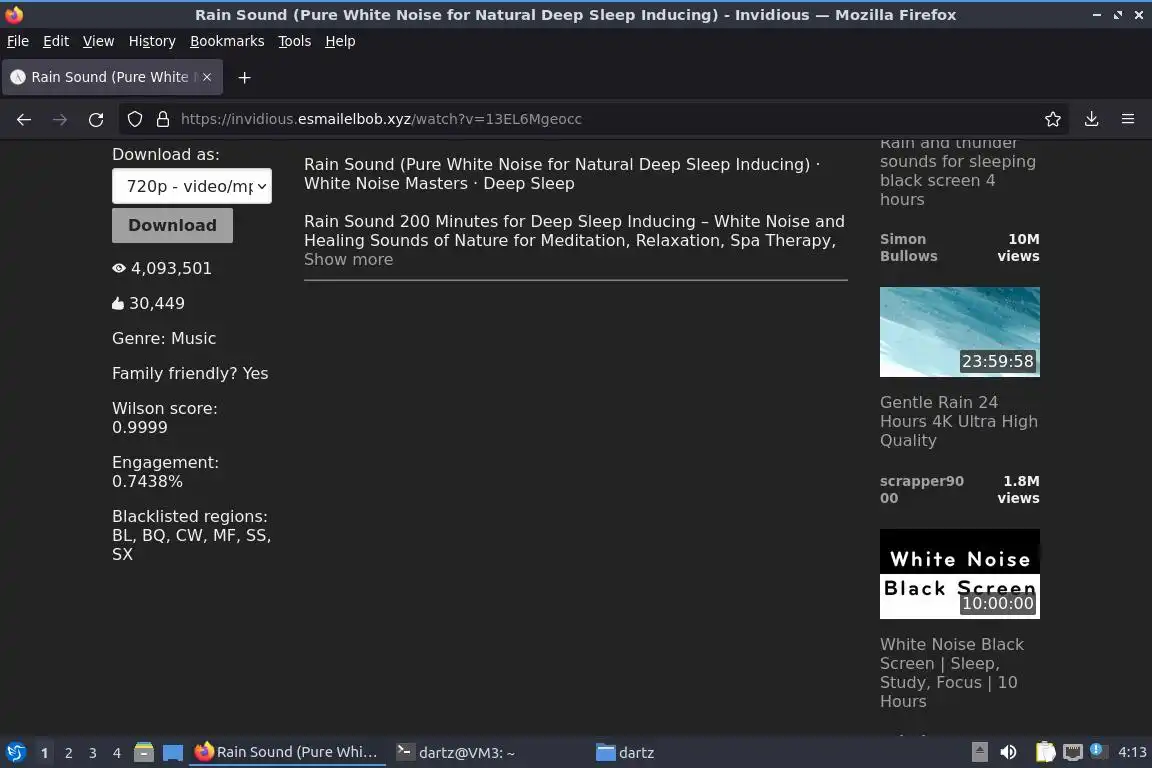Close the Rain Sound tab
The width and height of the screenshot is (1152, 768).
207,77
